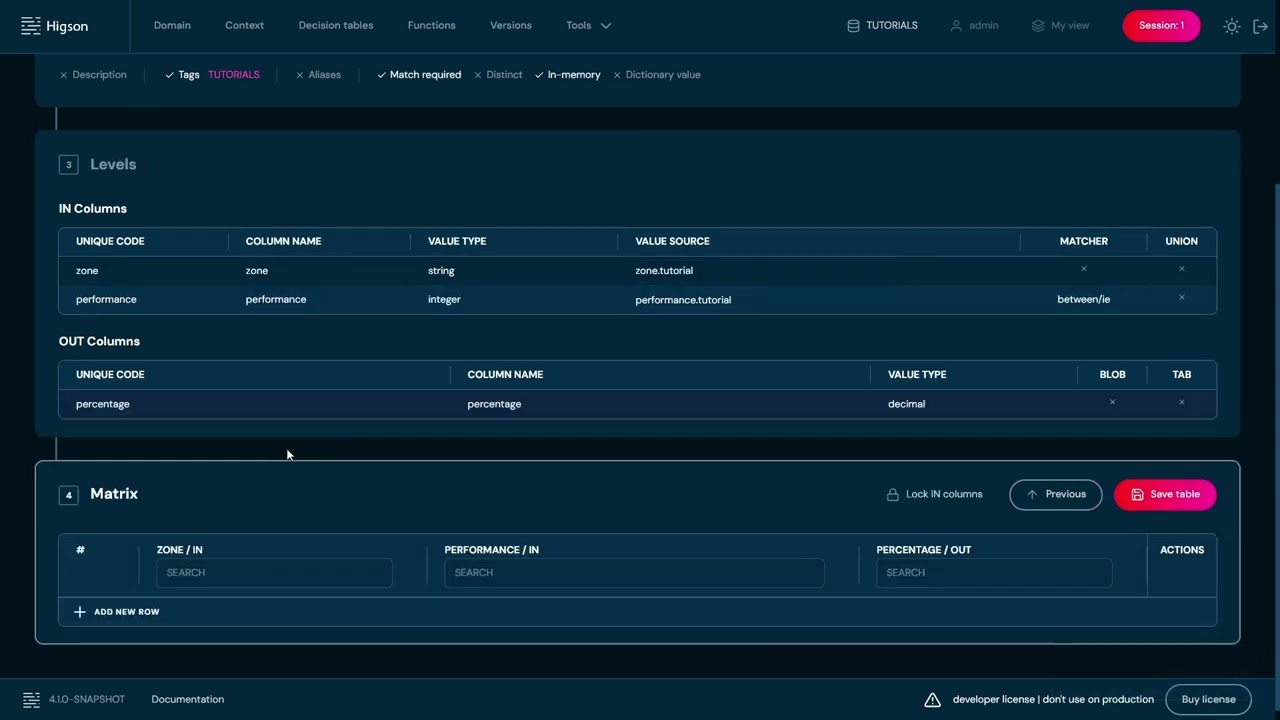
Task: Open the Context menu
Action: pos(245,26)
